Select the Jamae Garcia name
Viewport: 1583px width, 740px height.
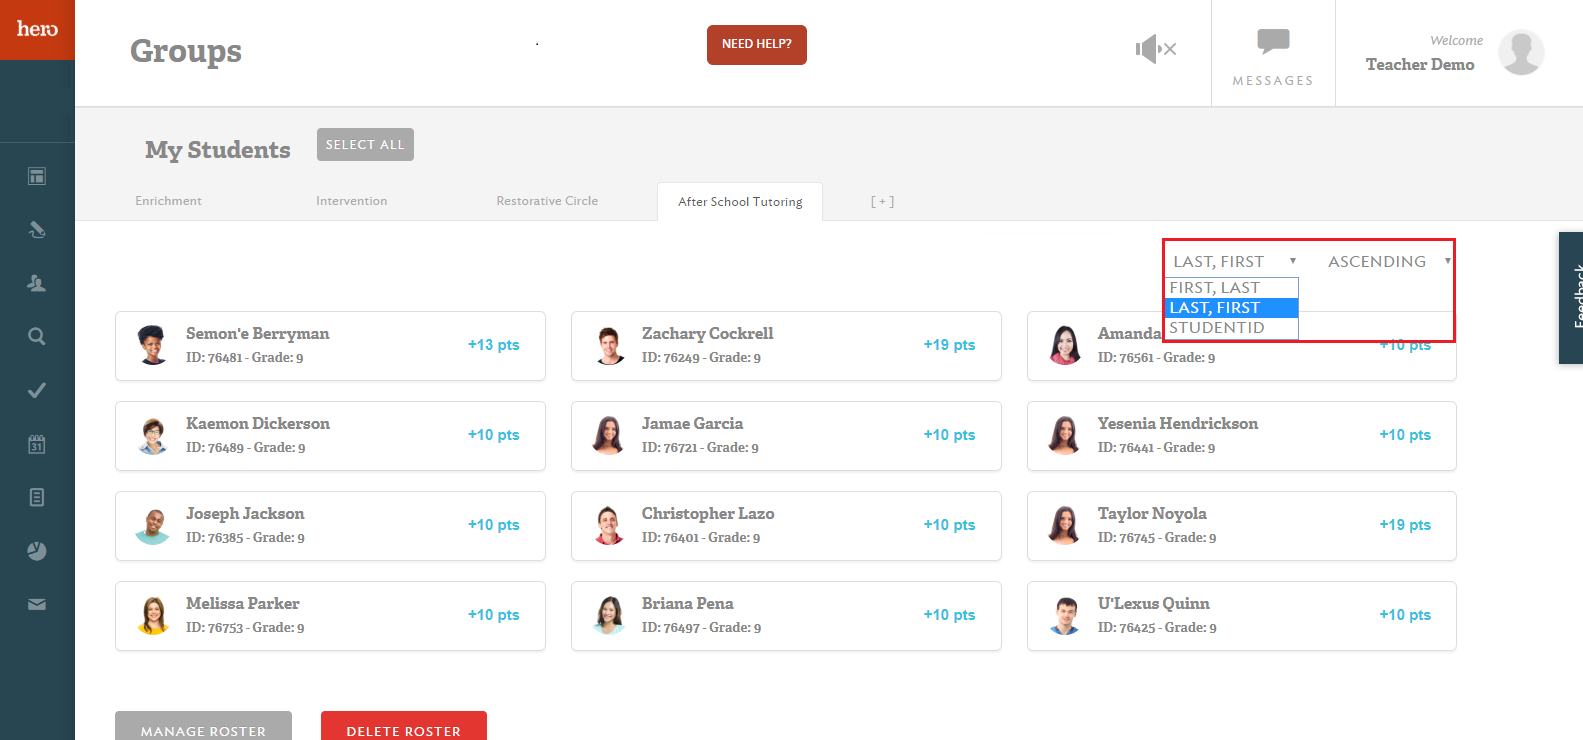point(692,424)
